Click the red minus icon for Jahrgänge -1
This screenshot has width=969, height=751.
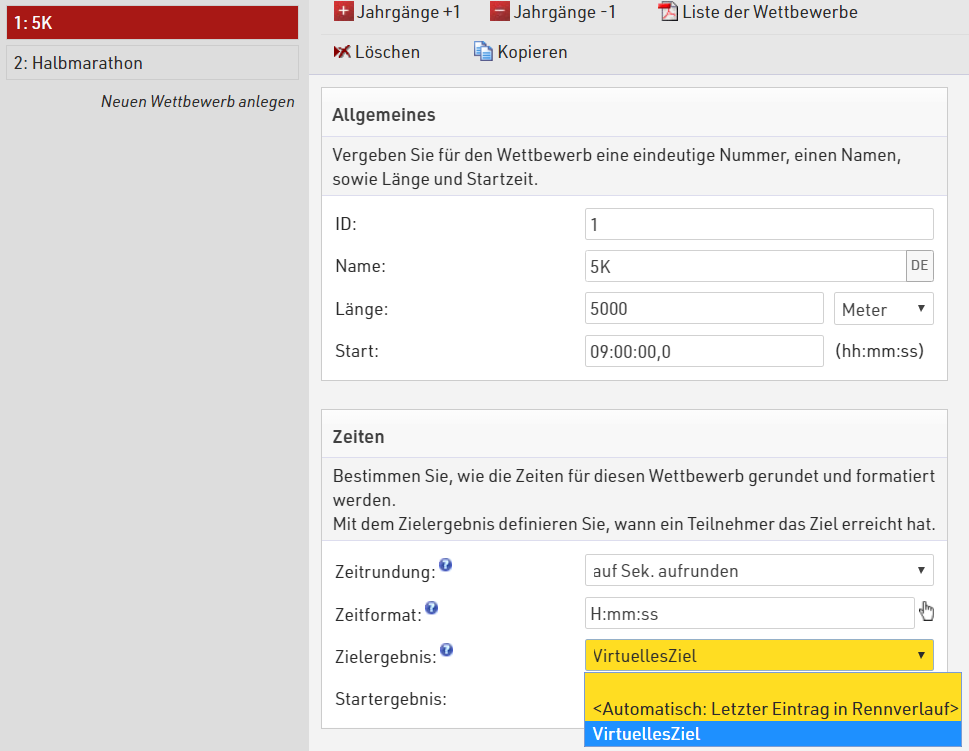click(x=499, y=12)
